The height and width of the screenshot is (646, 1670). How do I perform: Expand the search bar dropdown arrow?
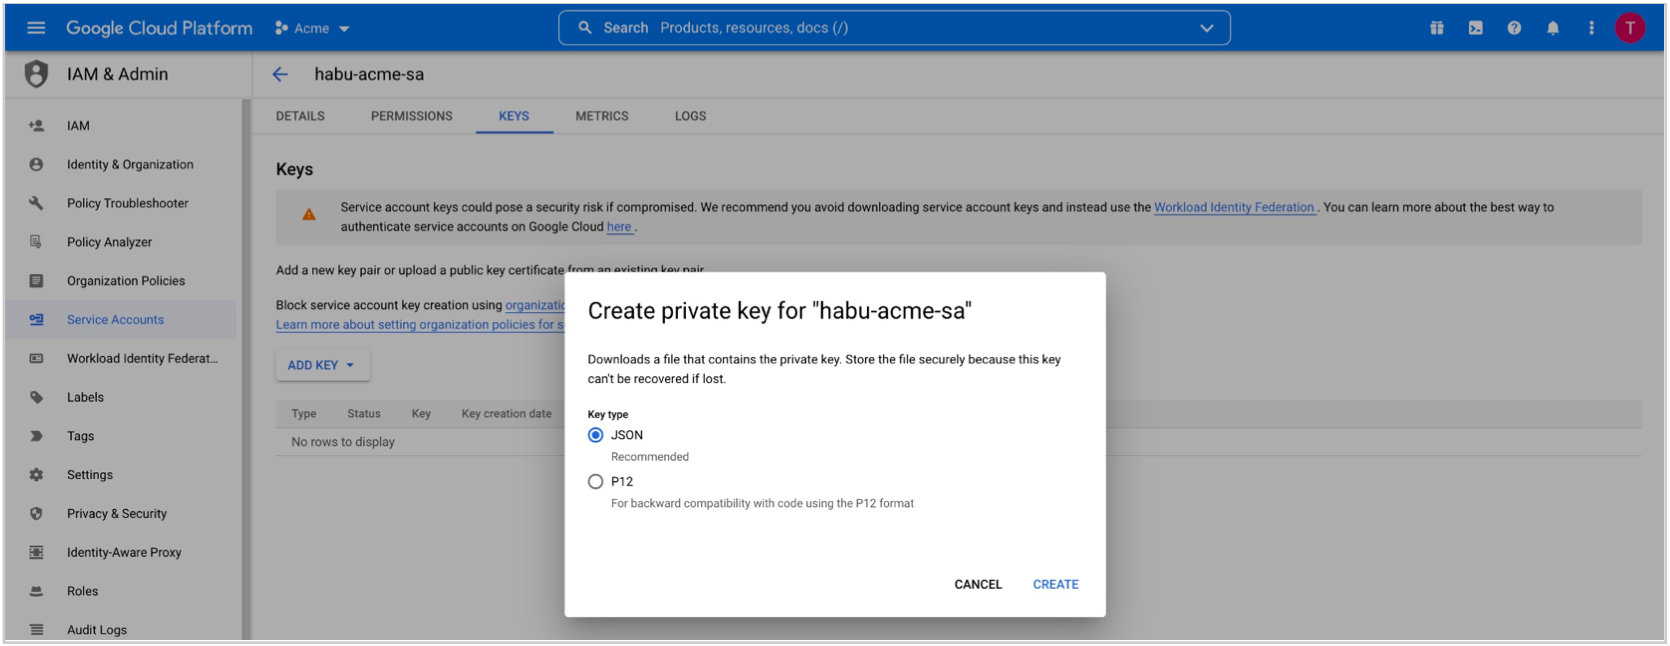[x=1207, y=28]
